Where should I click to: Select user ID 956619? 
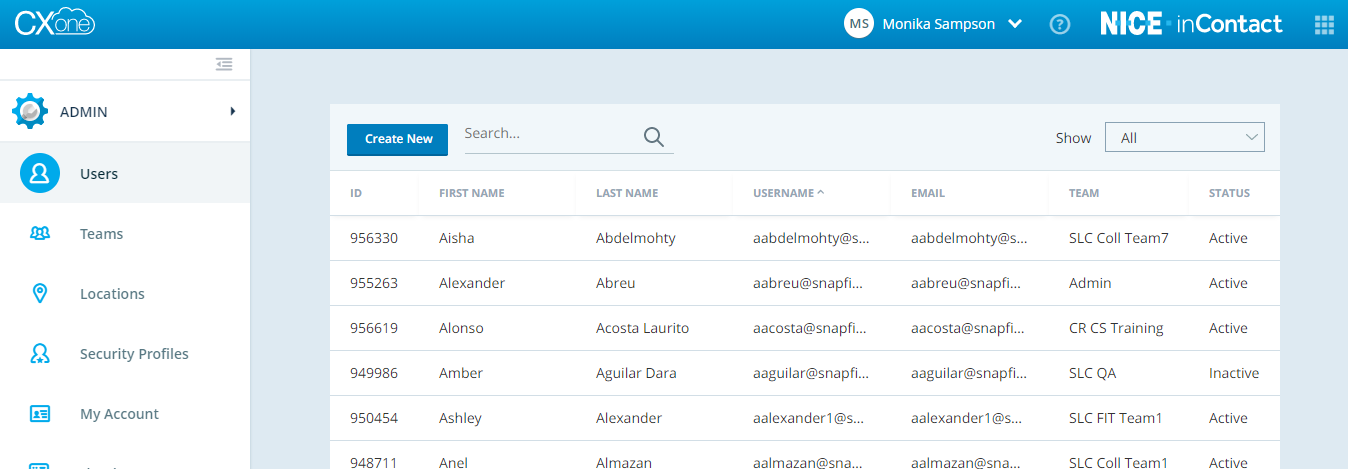[374, 328]
